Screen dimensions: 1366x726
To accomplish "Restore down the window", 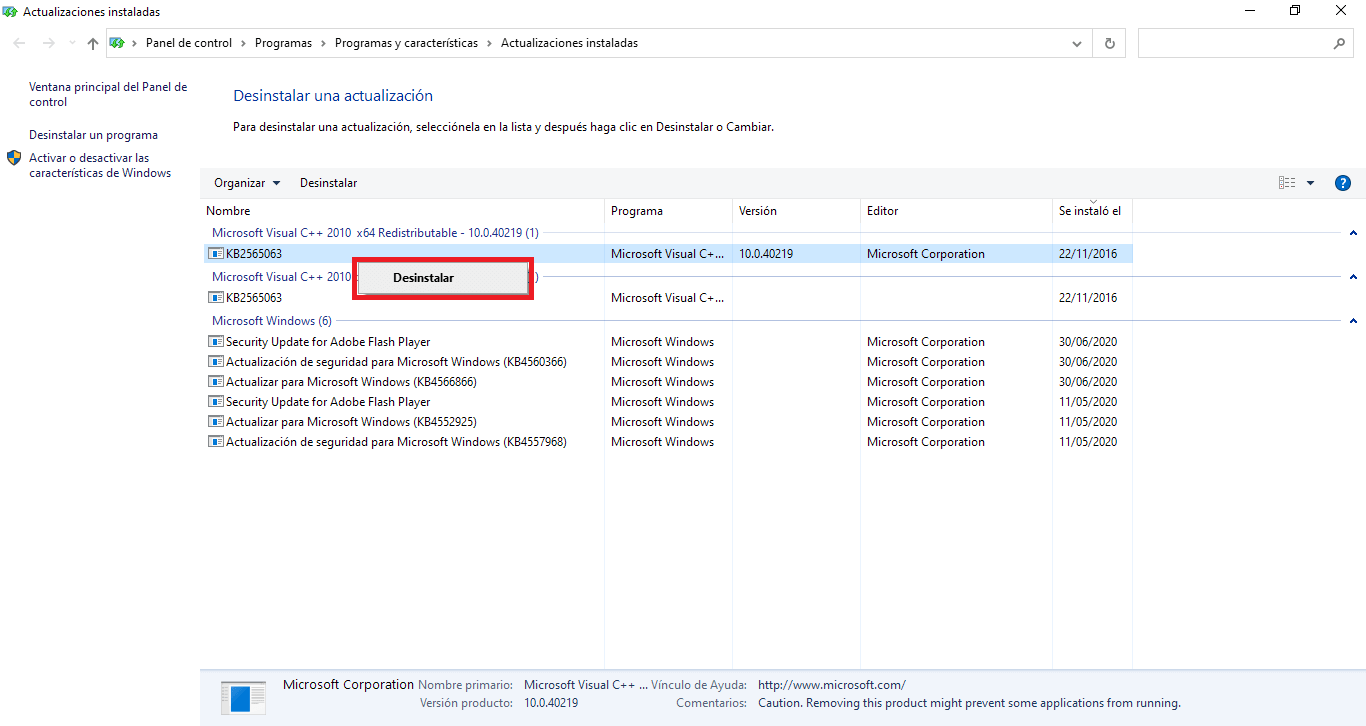I will coord(1295,11).
